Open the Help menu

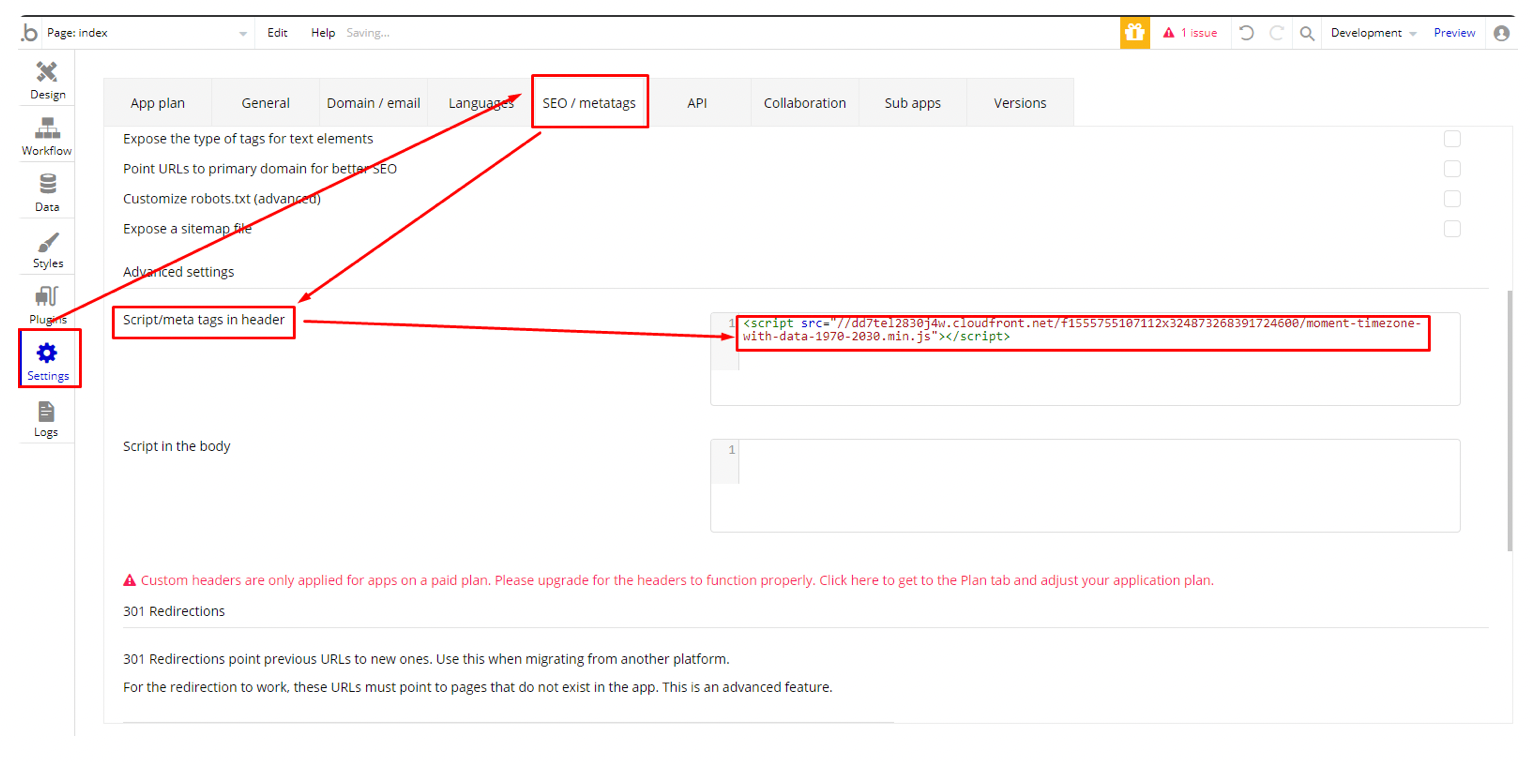click(323, 33)
